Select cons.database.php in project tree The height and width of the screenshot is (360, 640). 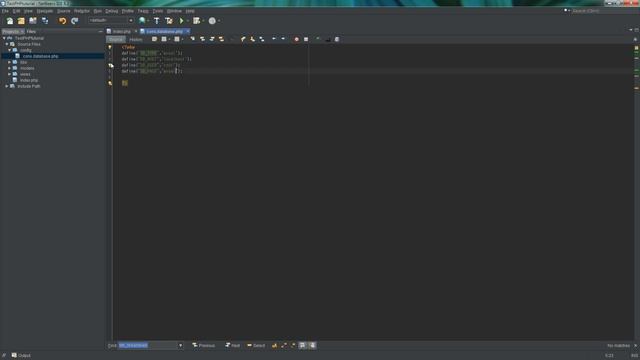40,56
